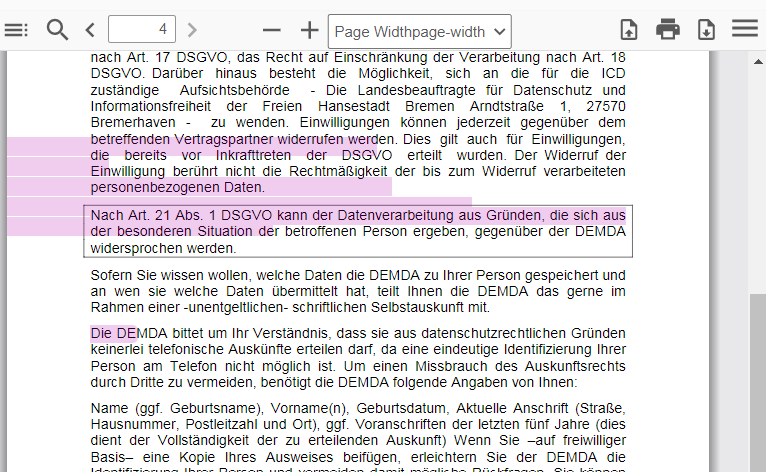Image resolution: width=766 pixels, height=472 pixels.
Task: Download the PDF with the download icon
Action: pos(706,29)
